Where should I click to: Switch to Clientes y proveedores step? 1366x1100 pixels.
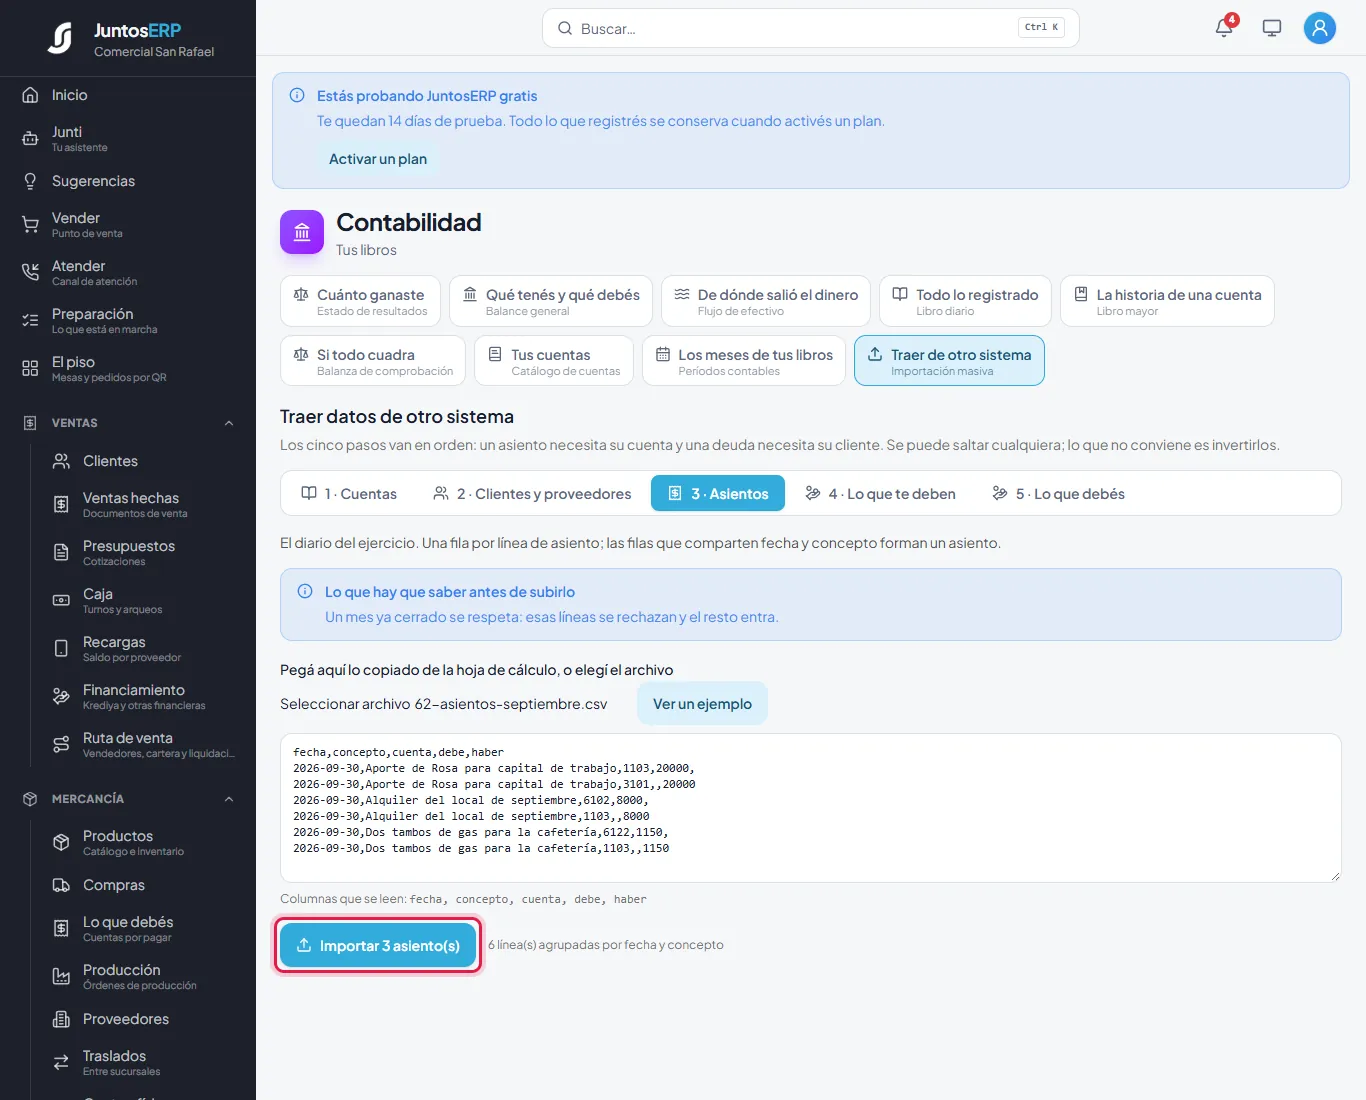(532, 494)
